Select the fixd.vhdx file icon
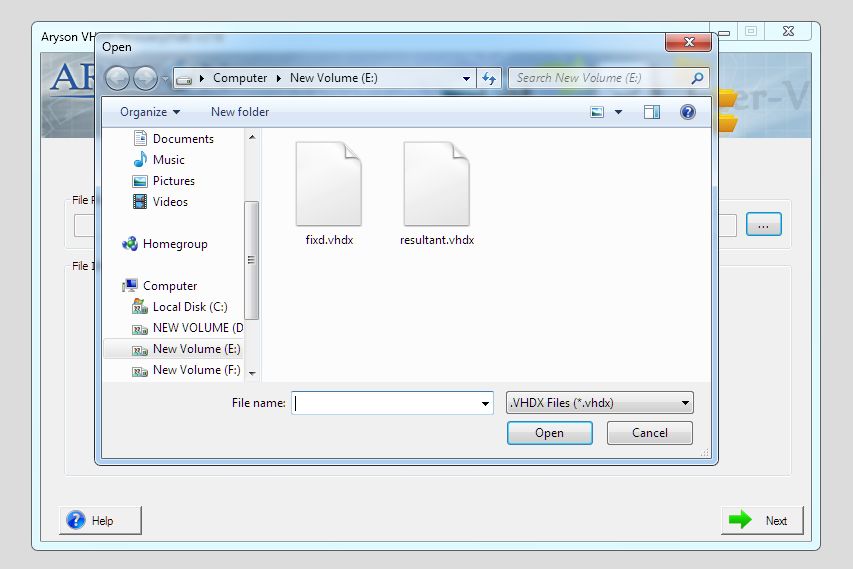 329,184
